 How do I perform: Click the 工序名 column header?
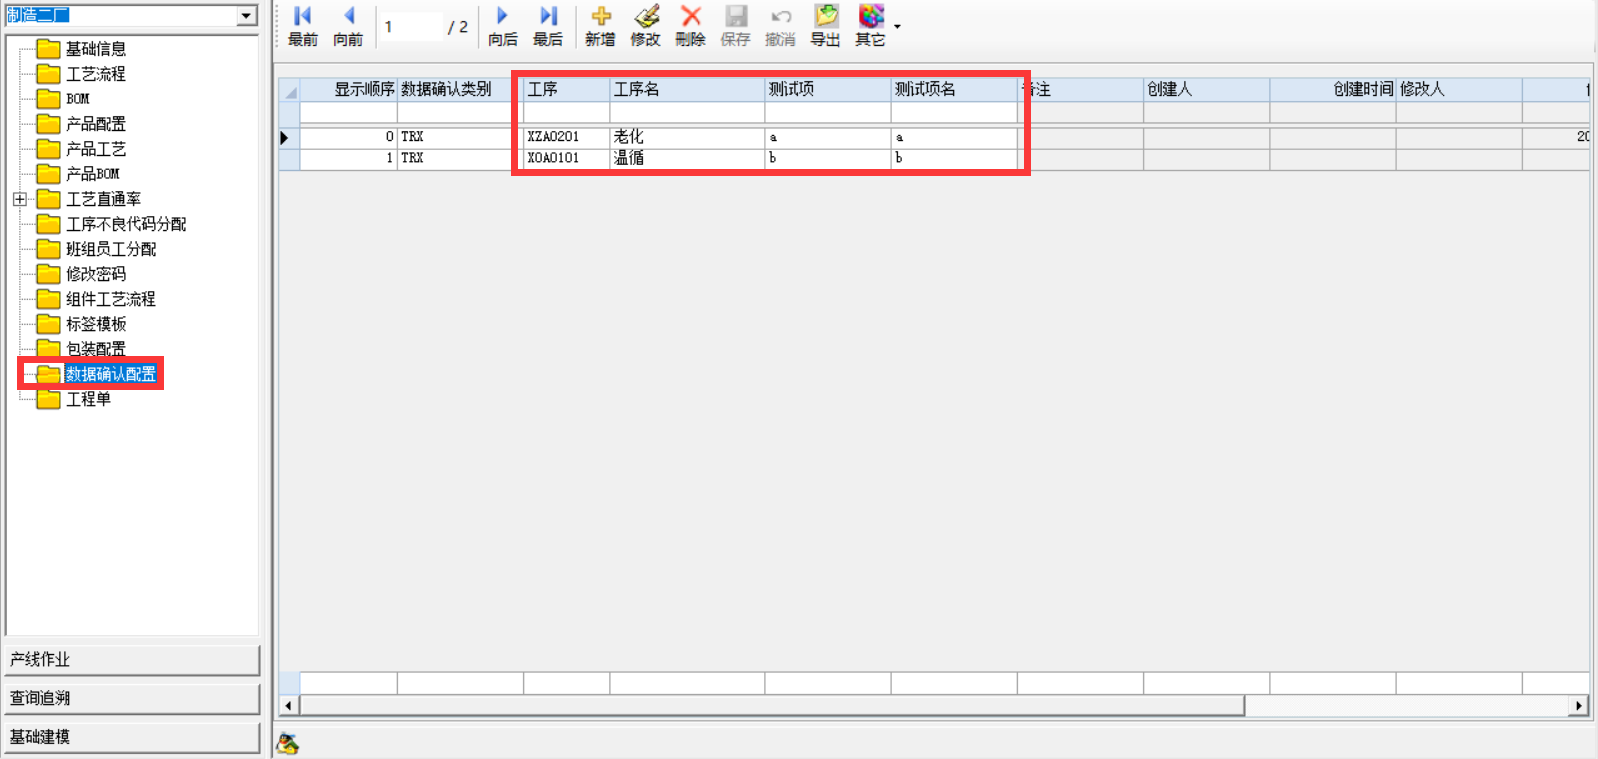point(686,89)
